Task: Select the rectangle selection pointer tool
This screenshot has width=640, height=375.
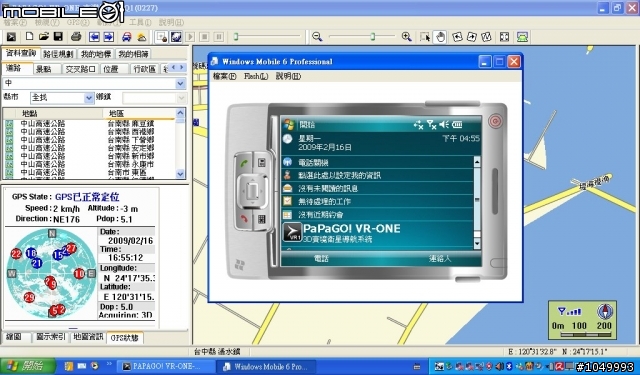Action: click(425, 37)
